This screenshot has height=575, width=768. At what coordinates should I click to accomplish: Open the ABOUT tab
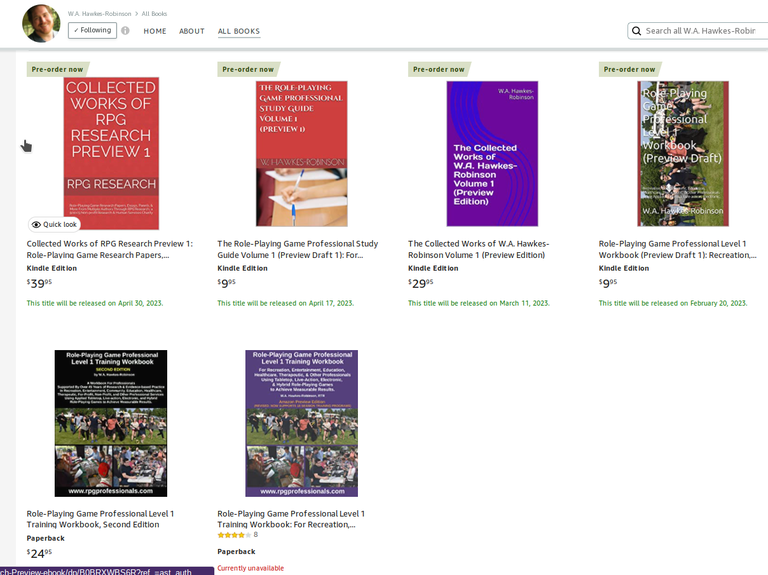(x=192, y=31)
